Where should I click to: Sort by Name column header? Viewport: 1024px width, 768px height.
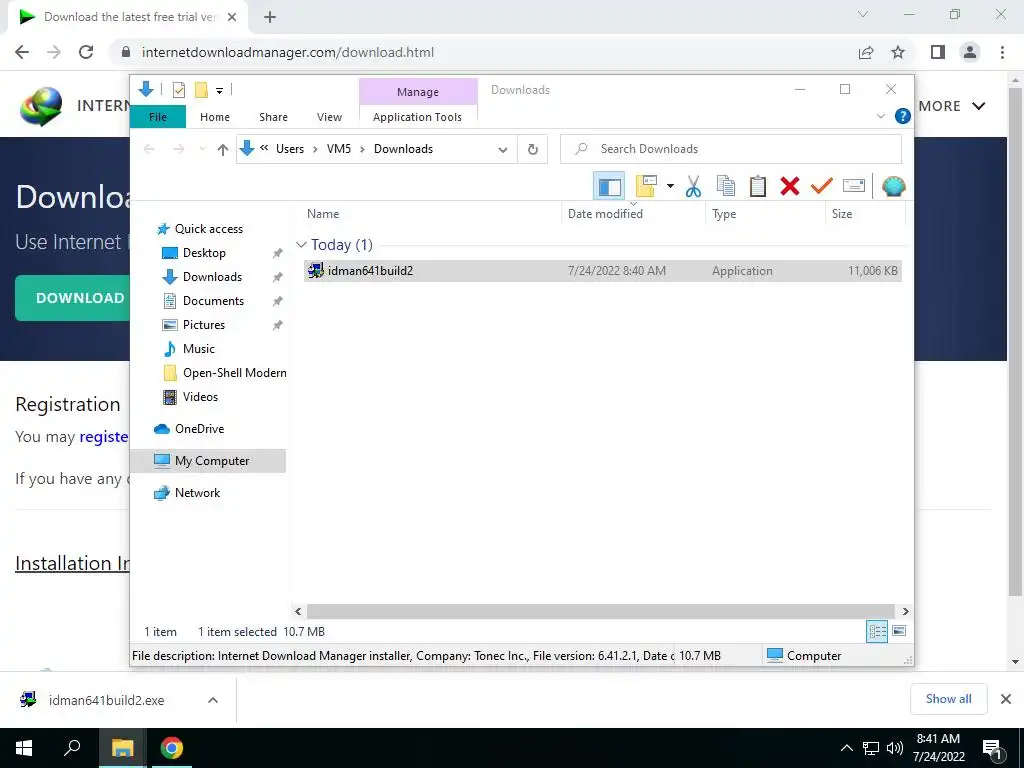pos(323,214)
